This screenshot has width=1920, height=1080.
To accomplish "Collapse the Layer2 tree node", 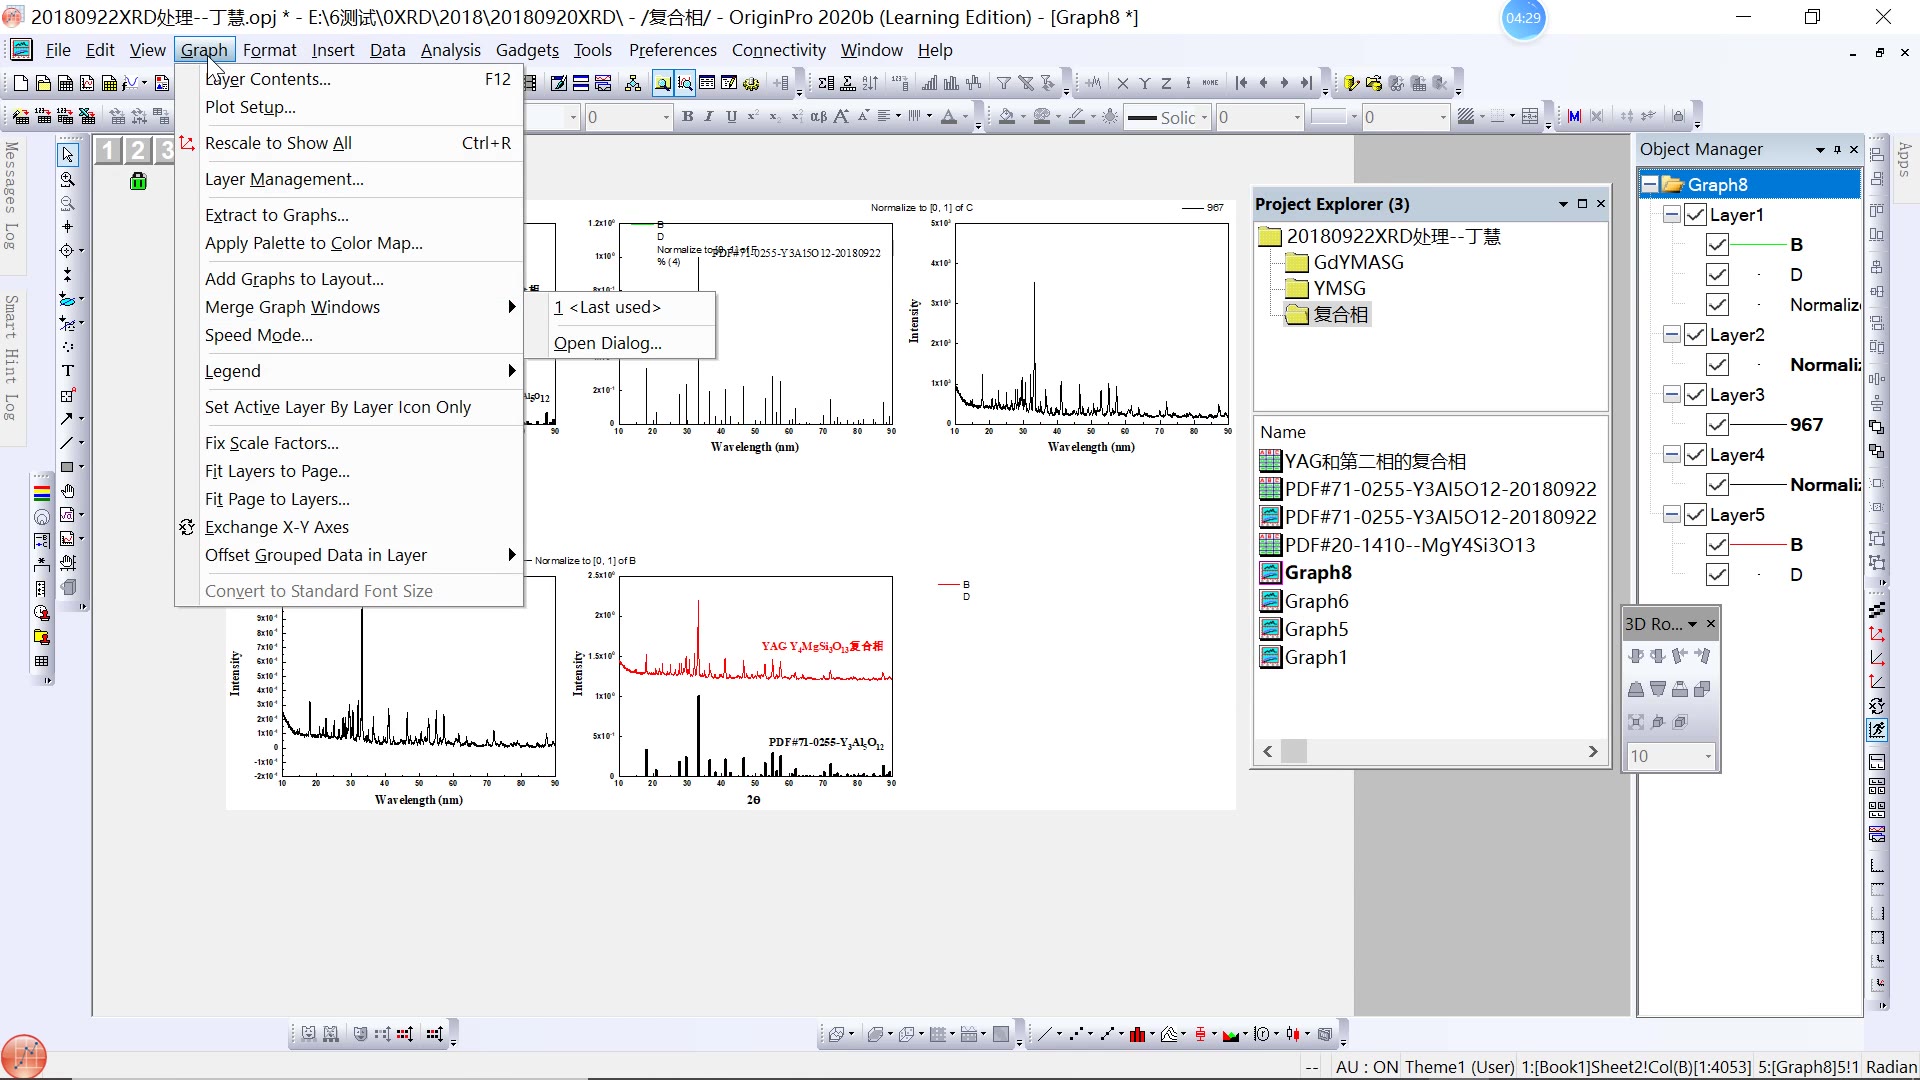I will (x=1671, y=335).
